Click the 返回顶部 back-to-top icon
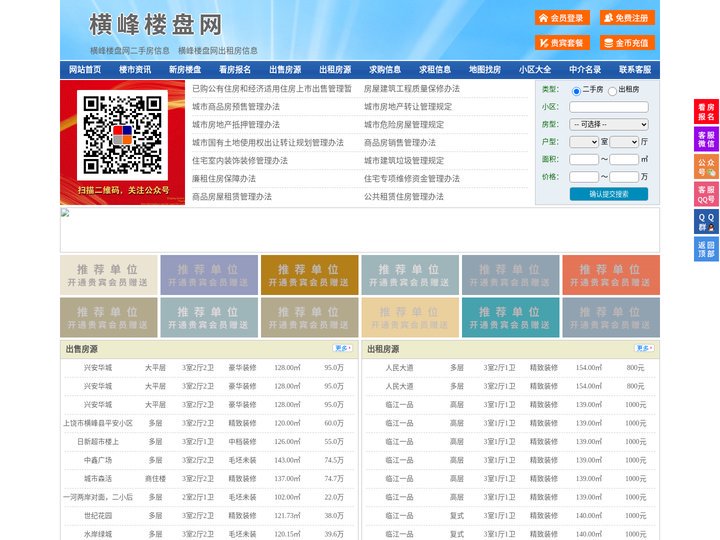 706,249
